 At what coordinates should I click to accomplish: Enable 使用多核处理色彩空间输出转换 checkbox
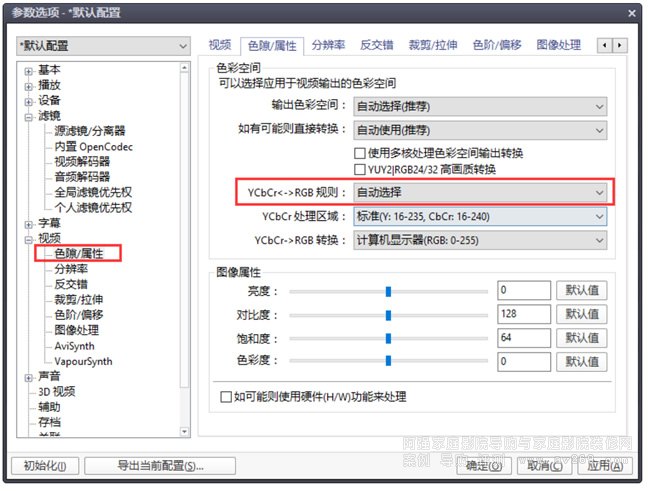[x=361, y=153]
